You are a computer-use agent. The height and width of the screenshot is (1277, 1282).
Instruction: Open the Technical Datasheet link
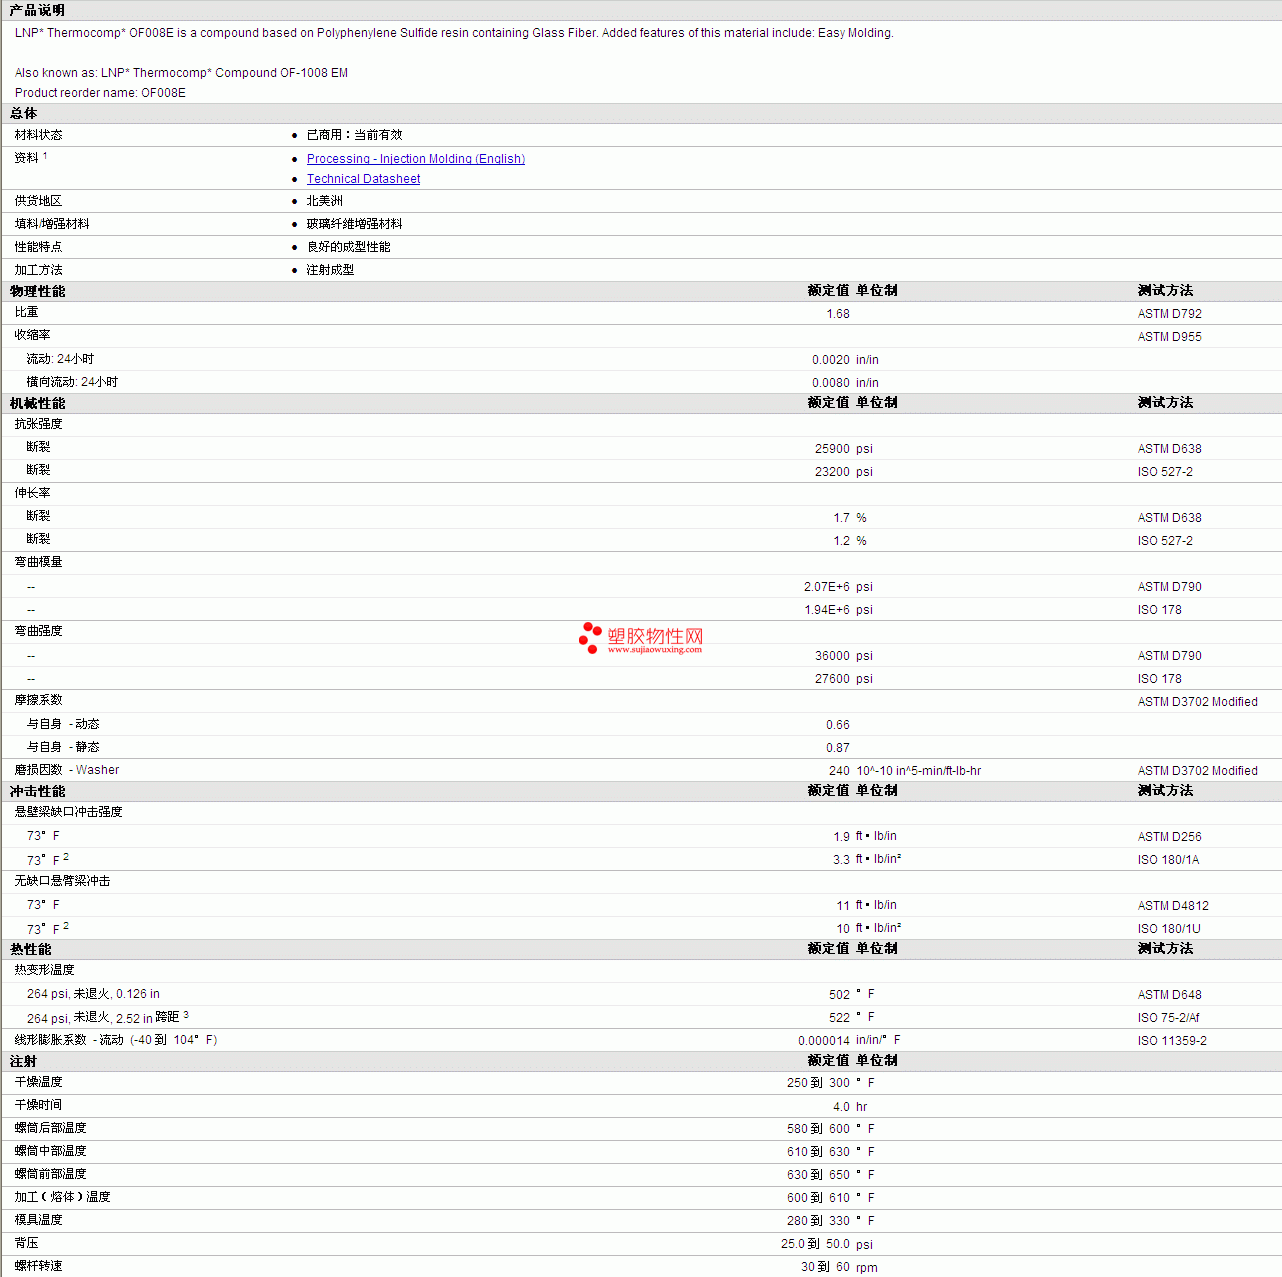[363, 179]
